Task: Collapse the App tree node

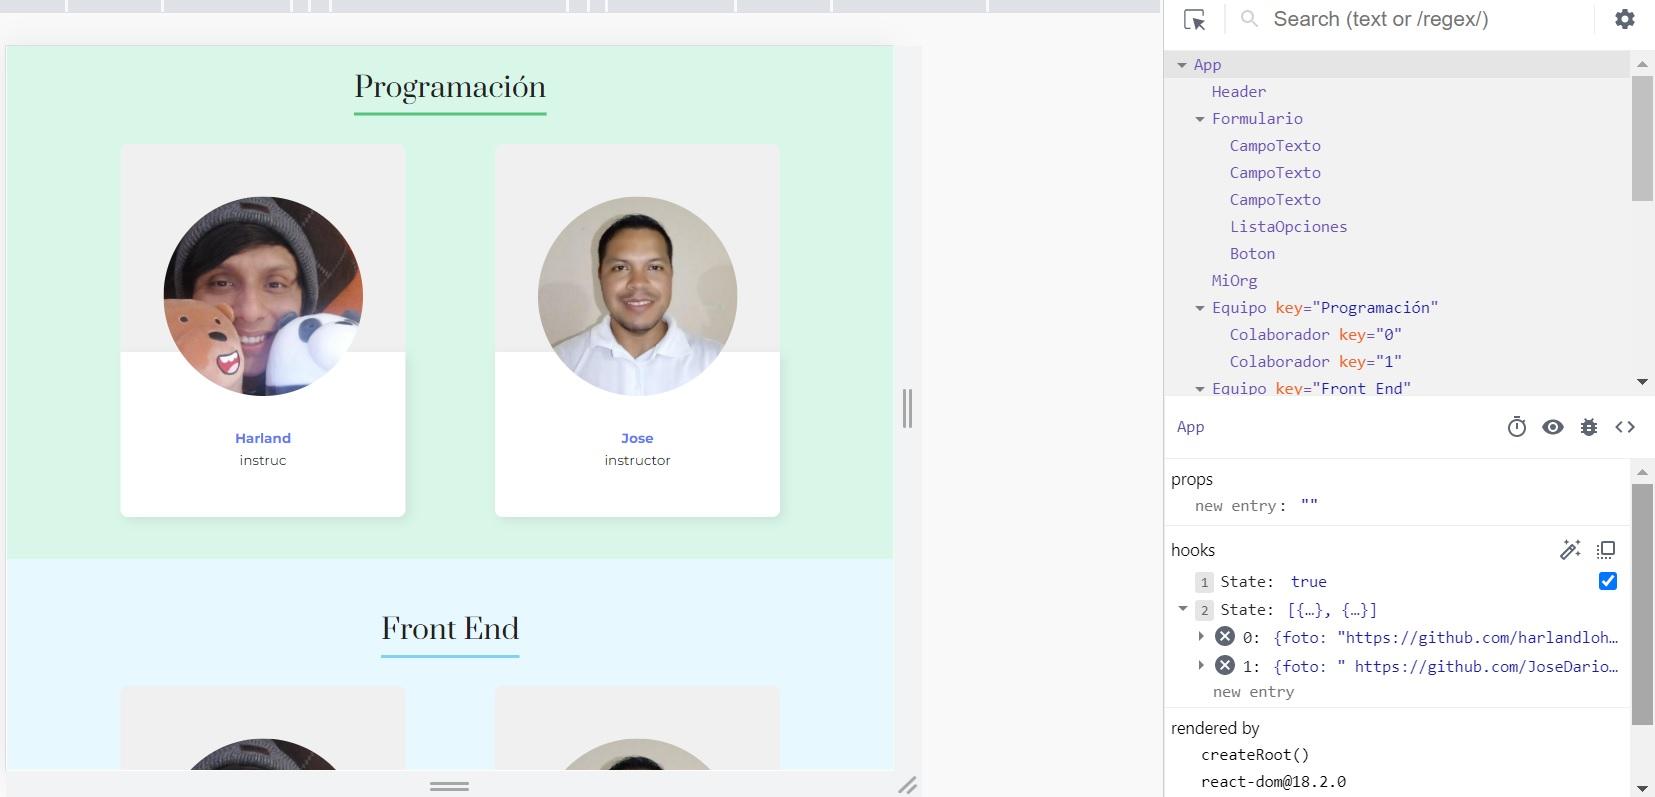Action: coord(1182,65)
